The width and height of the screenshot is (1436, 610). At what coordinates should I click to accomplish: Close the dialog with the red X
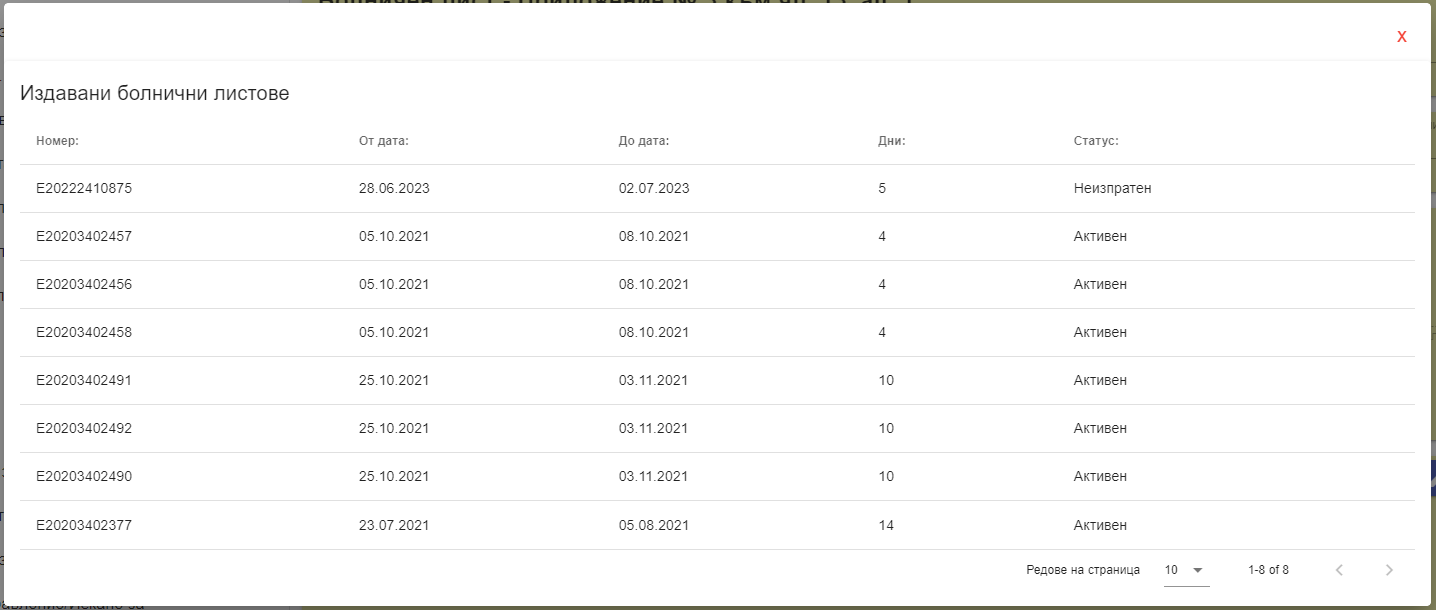[1401, 37]
